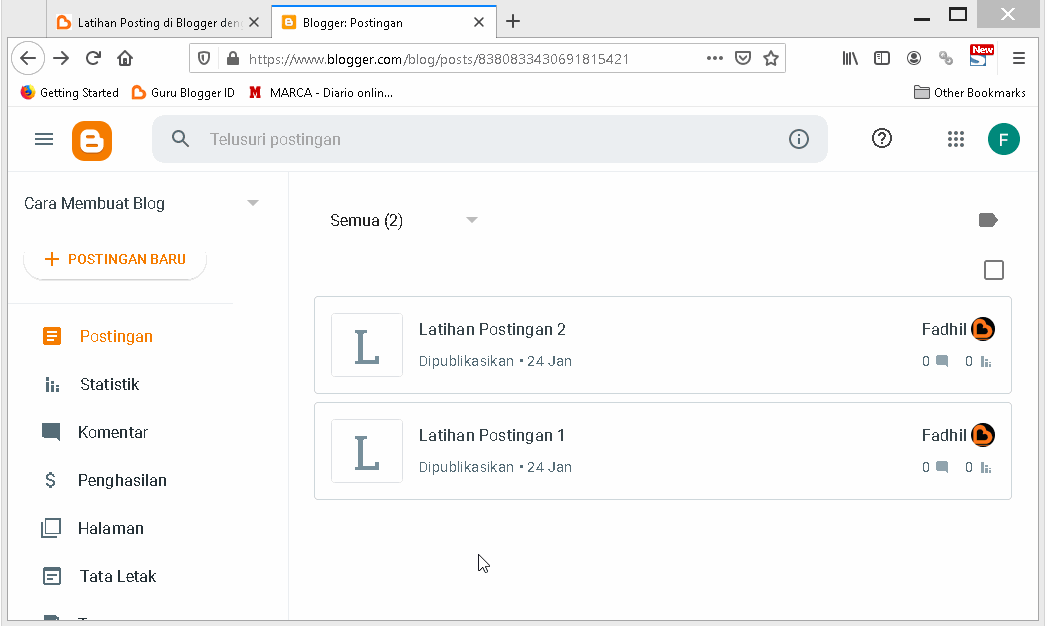Open the Firefox Library icon
Screen dimensions: 1047x626
tap(850, 59)
